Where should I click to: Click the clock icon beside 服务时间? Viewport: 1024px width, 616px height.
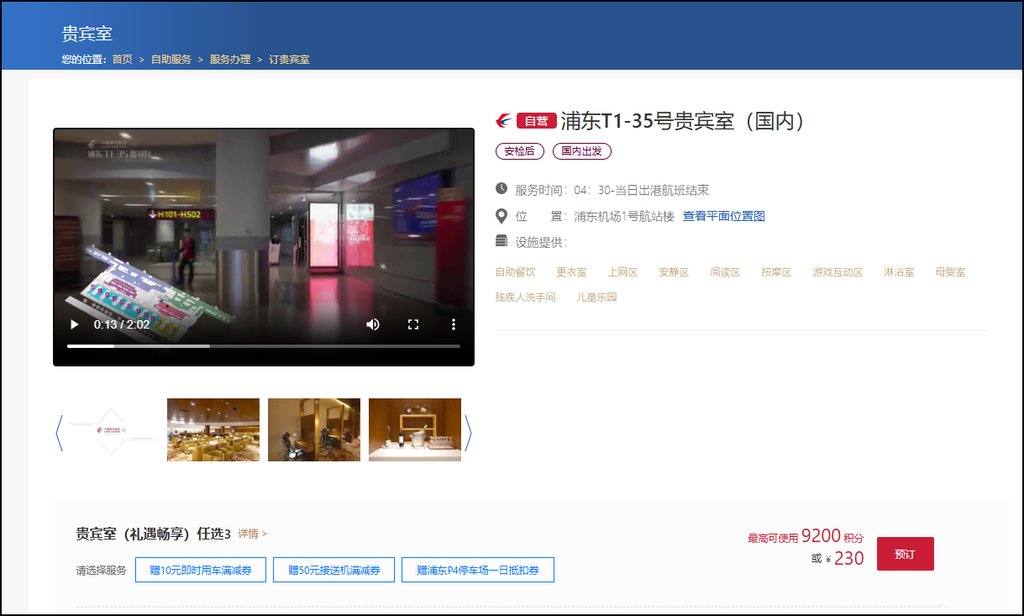point(501,189)
